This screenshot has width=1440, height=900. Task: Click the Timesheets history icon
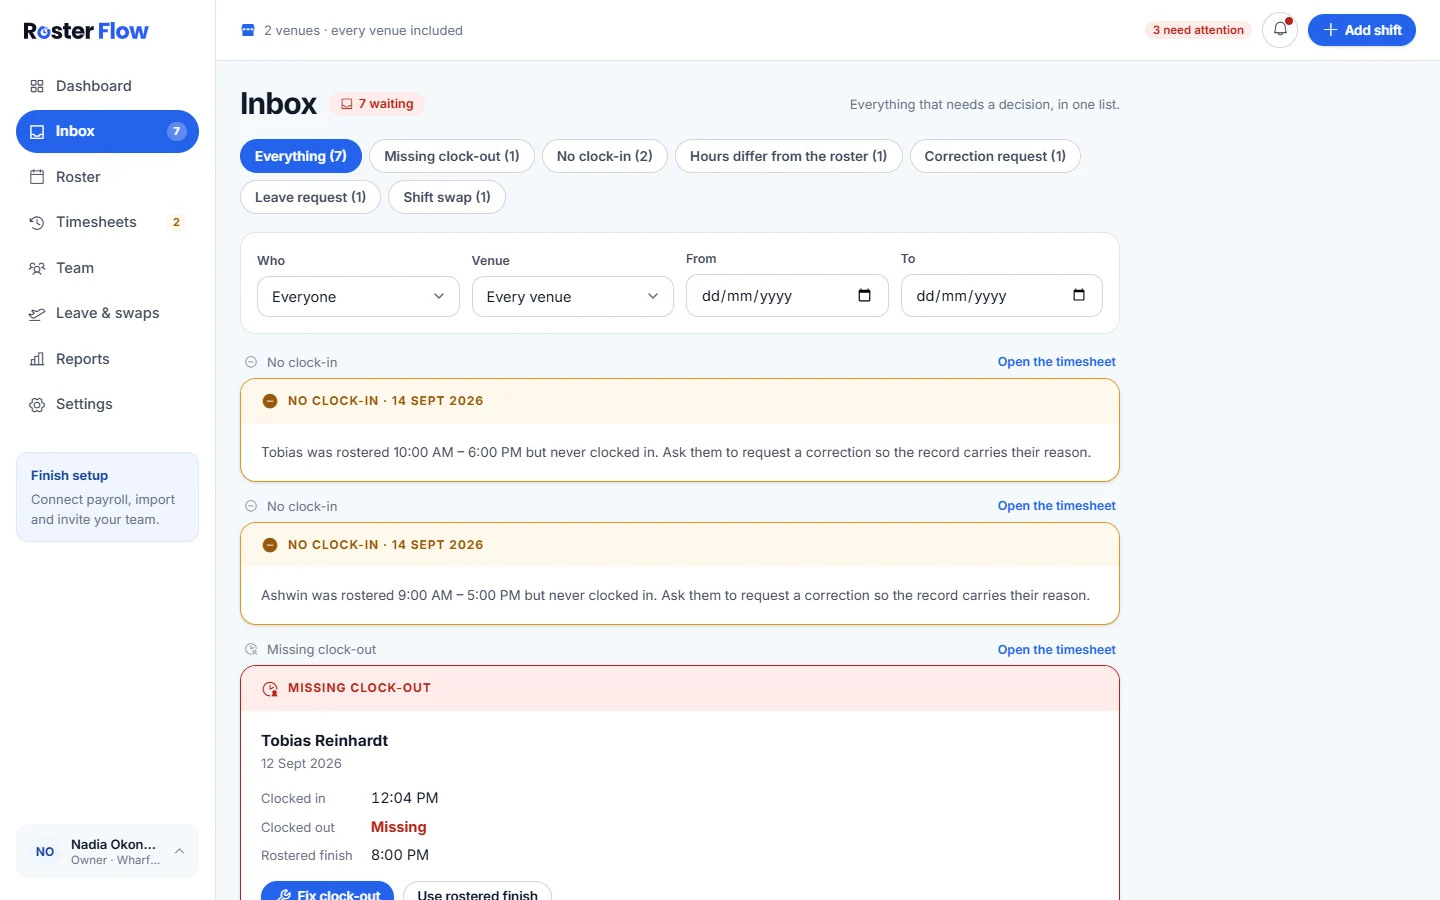click(x=37, y=222)
